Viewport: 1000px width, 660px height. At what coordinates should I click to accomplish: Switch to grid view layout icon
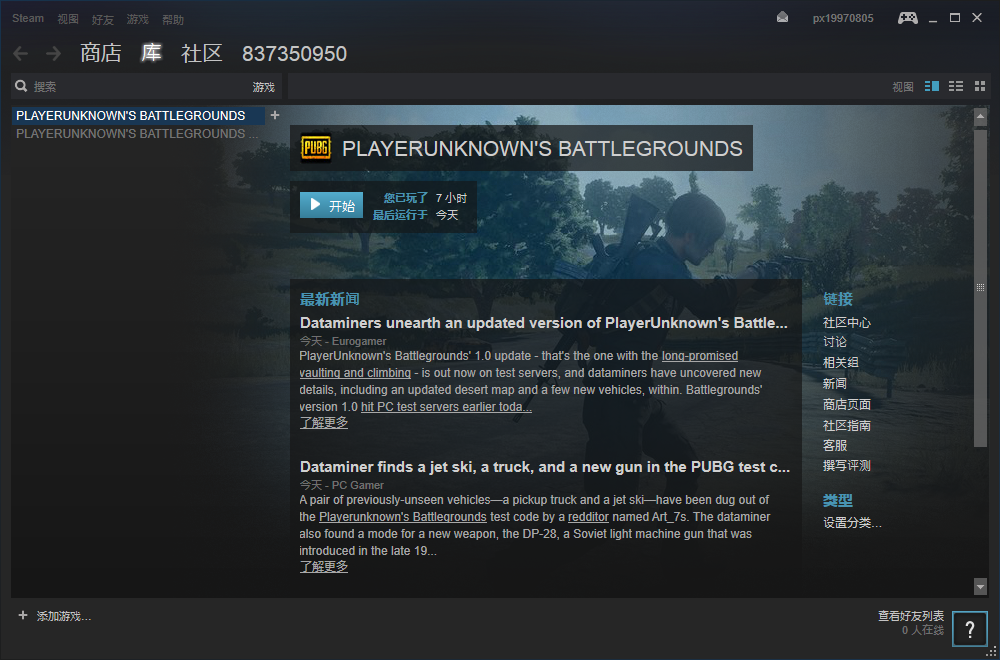(980, 86)
